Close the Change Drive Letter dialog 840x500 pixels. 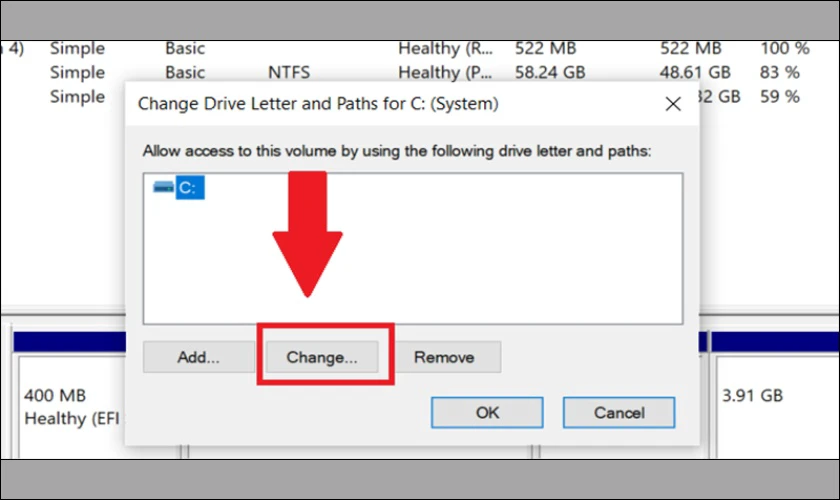coord(673,104)
